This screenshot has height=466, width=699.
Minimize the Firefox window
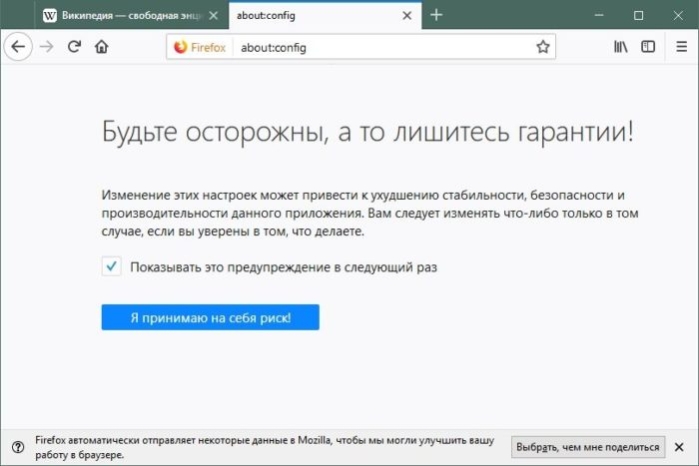[x=599, y=16]
